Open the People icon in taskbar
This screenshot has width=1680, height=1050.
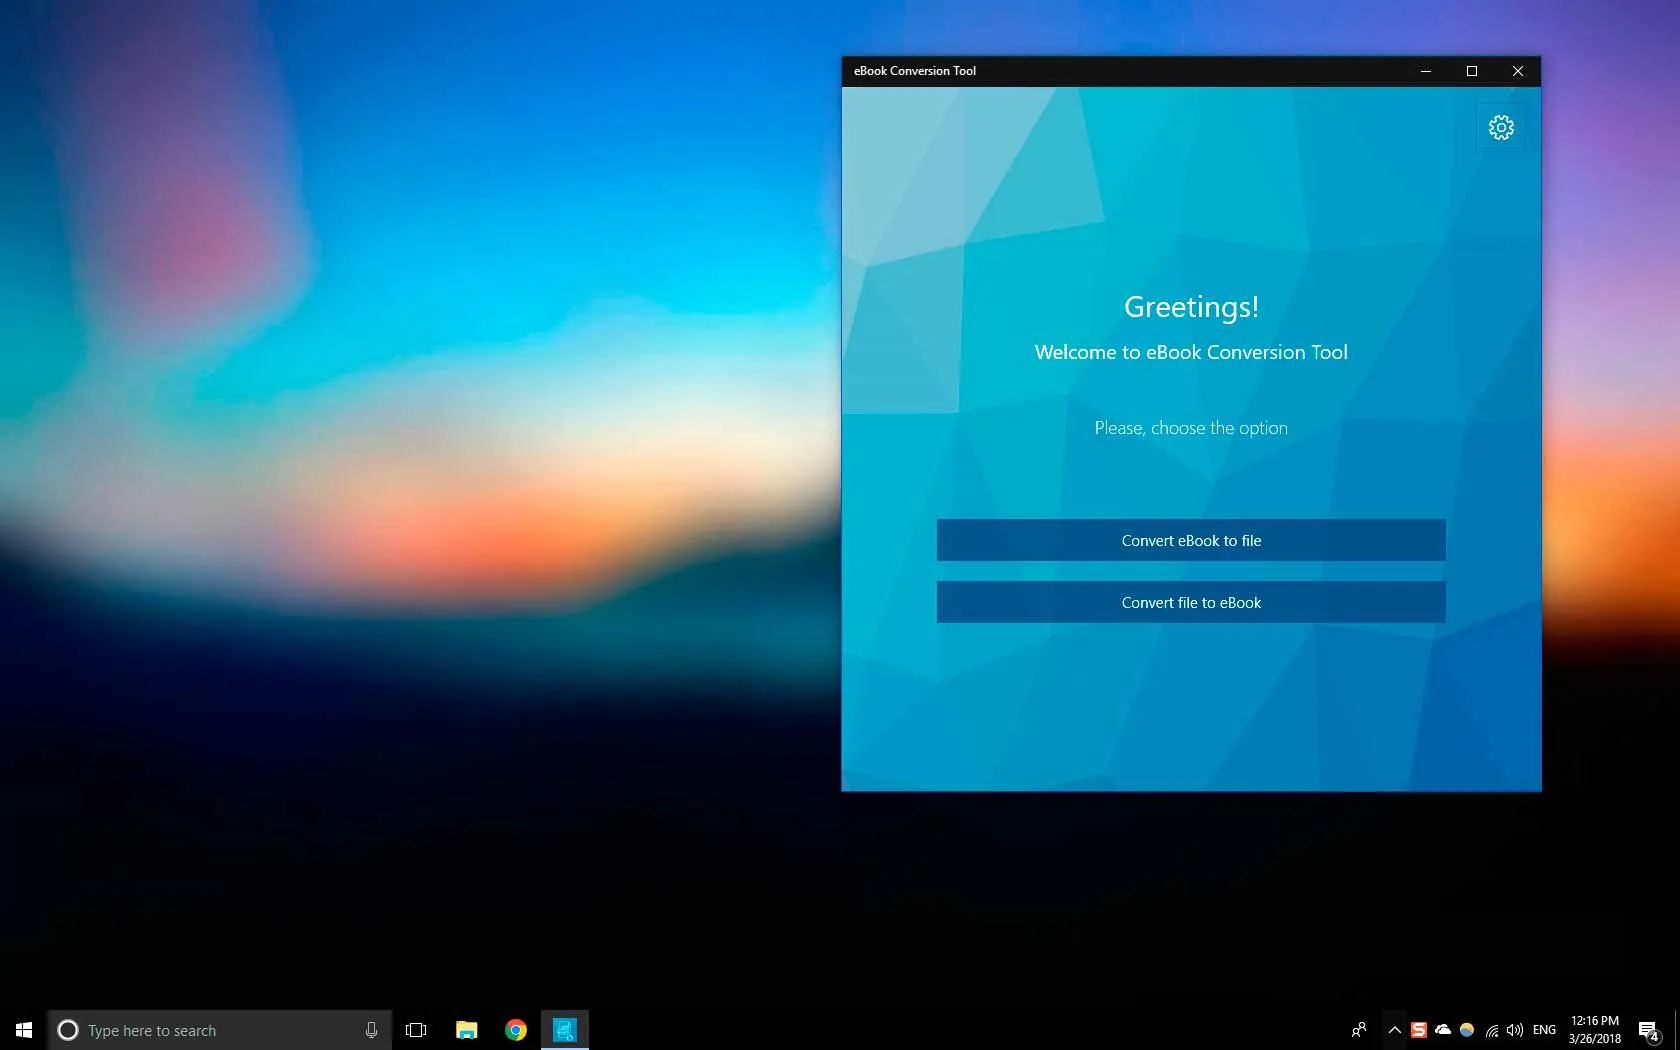[x=1359, y=1030]
